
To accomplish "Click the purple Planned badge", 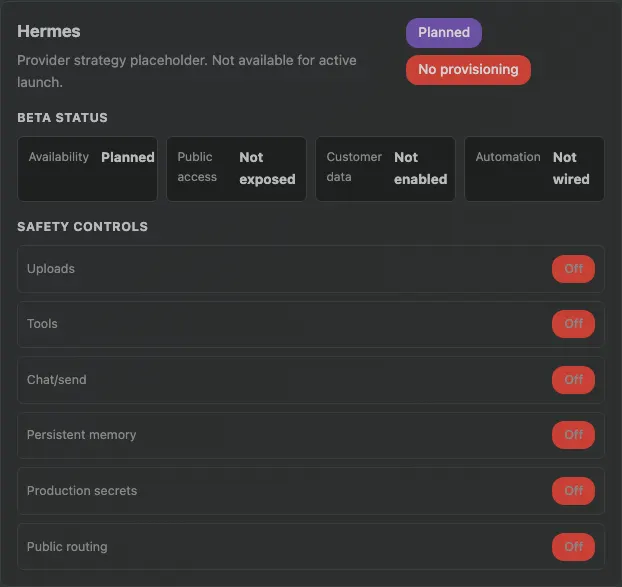I will pyautogui.click(x=444, y=33).
